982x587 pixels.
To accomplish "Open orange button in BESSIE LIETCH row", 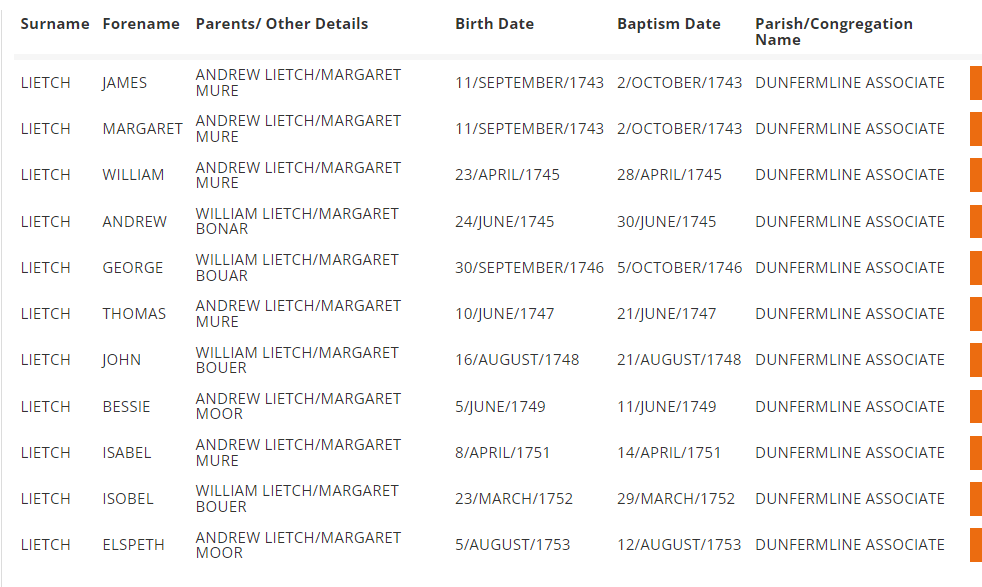I will coord(975,406).
